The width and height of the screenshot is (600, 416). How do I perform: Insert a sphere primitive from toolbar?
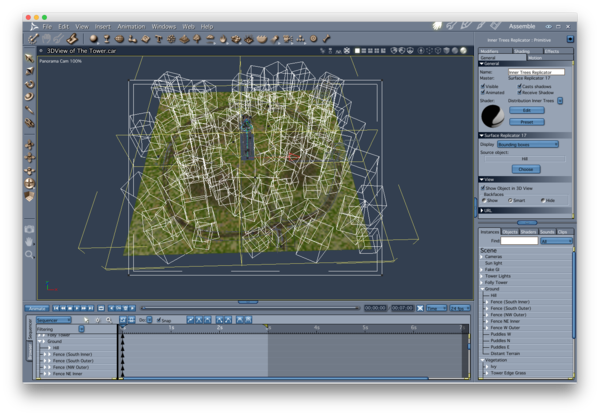[x=93, y=39]
